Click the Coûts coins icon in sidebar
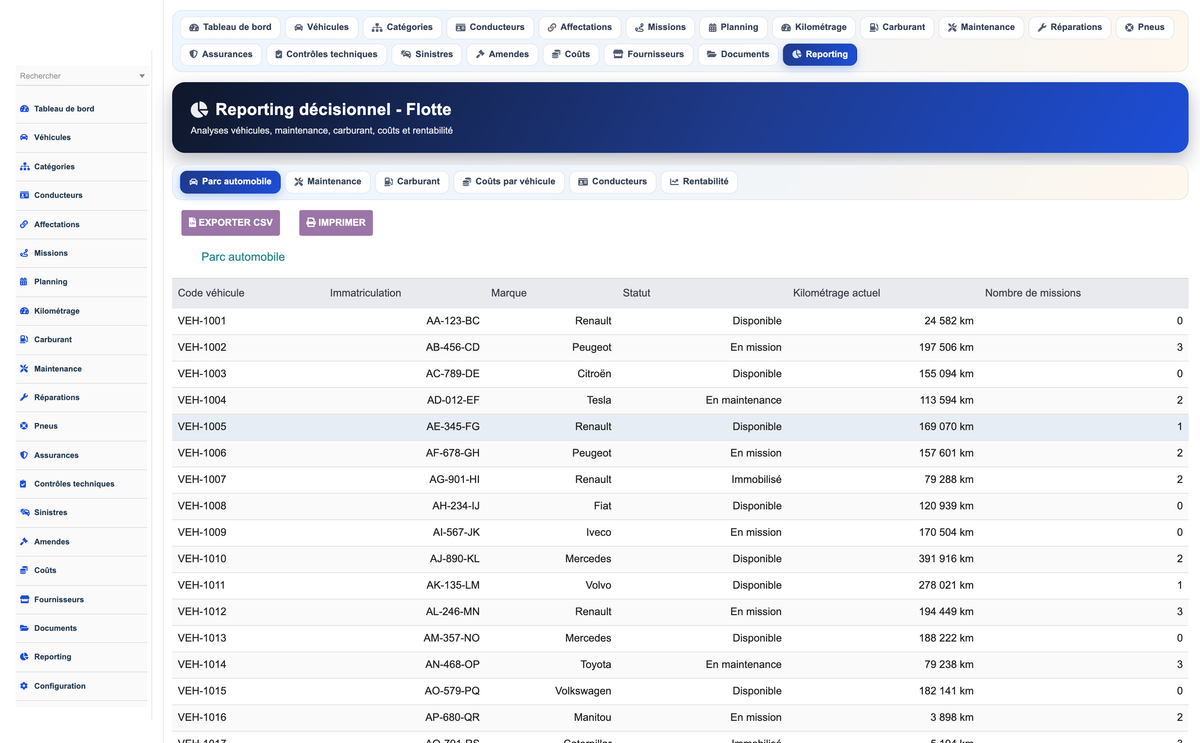The width and height of the screenshot is (1200, 743). pyautogui.click(x=24, y=570)
